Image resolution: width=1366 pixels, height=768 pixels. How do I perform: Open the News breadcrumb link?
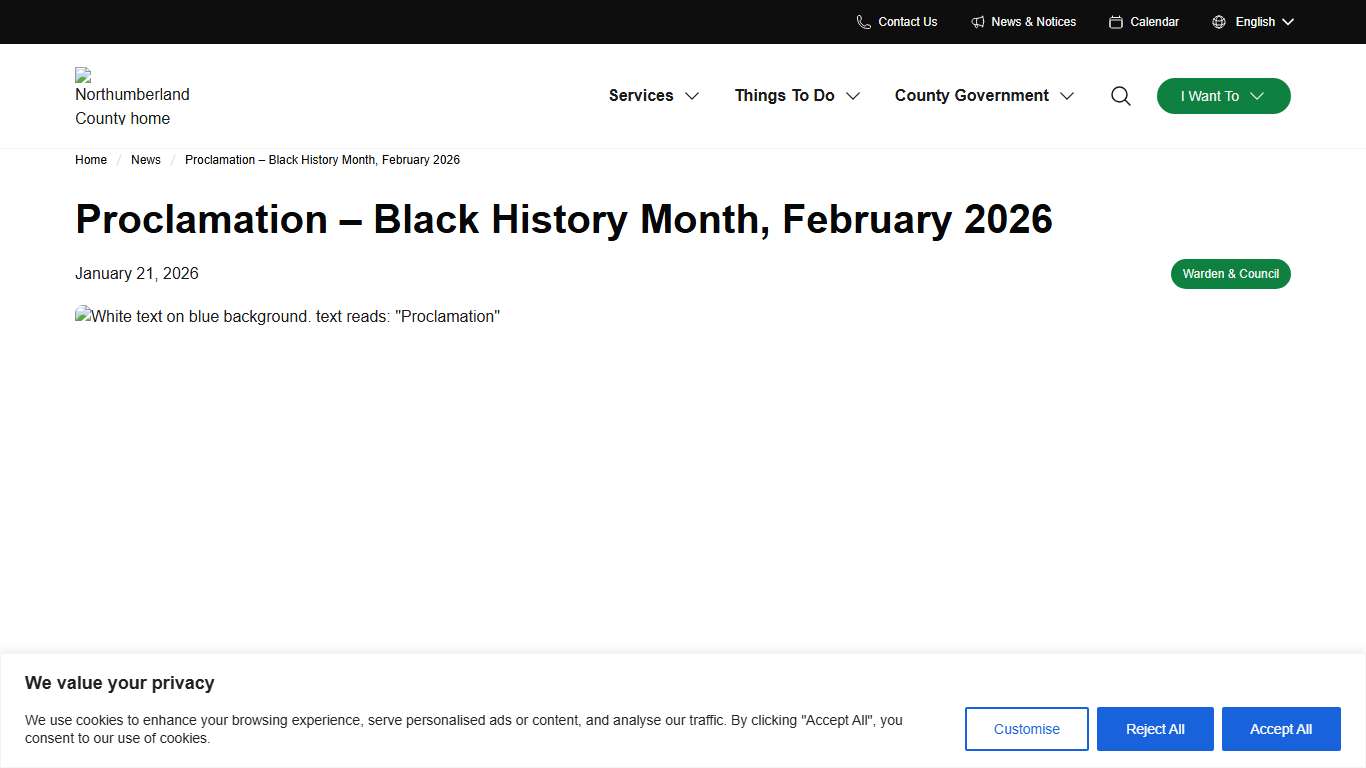(x=146, y=160)
